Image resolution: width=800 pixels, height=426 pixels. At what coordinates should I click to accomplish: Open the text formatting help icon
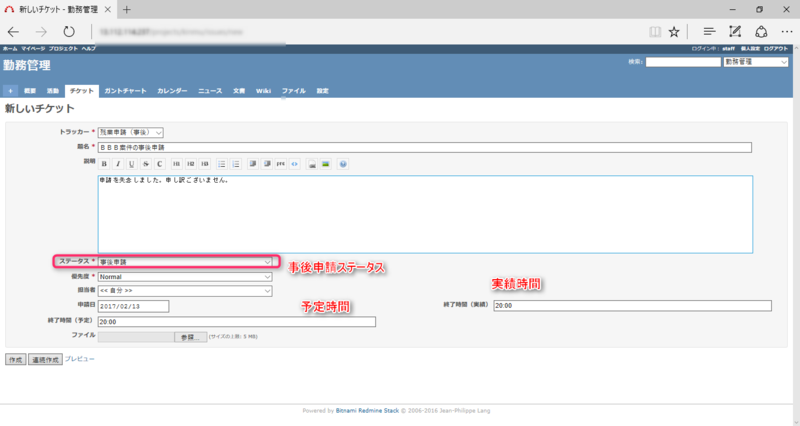343,164
